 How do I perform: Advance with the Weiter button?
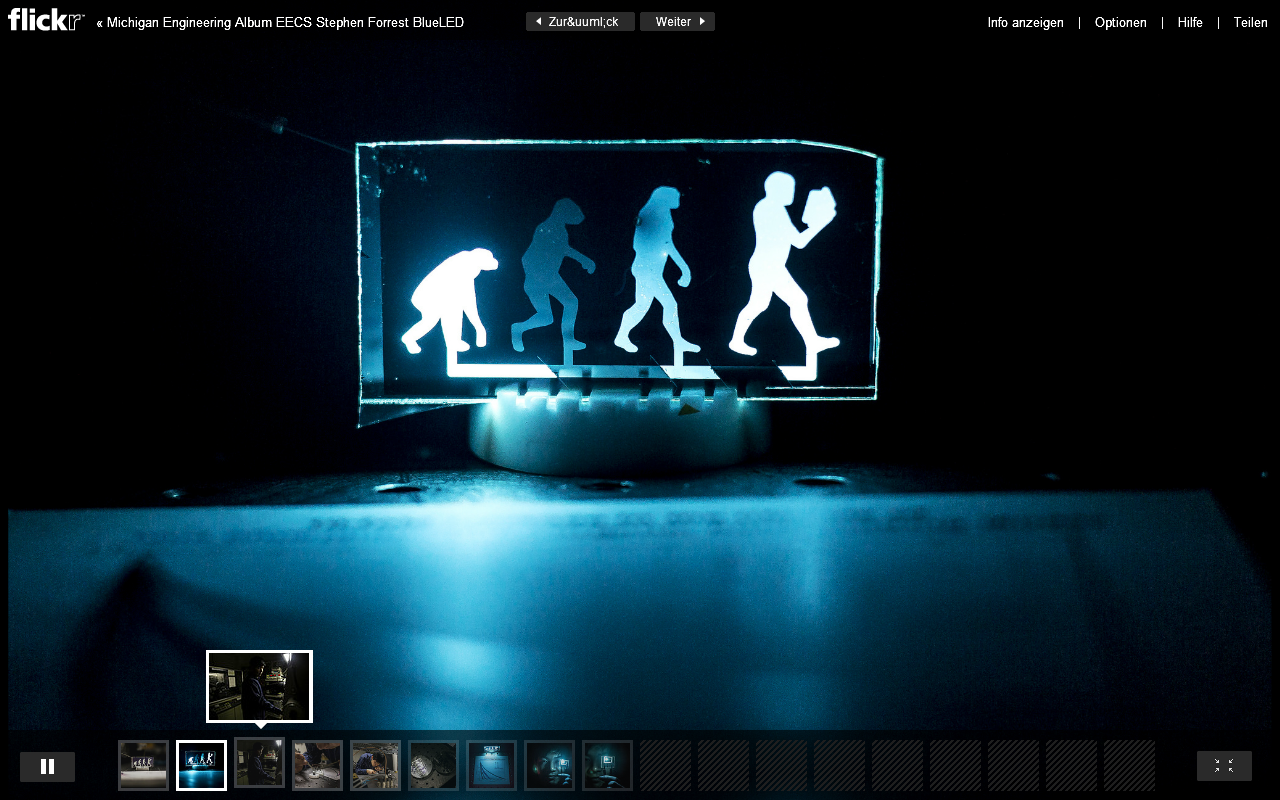[677, 22]
